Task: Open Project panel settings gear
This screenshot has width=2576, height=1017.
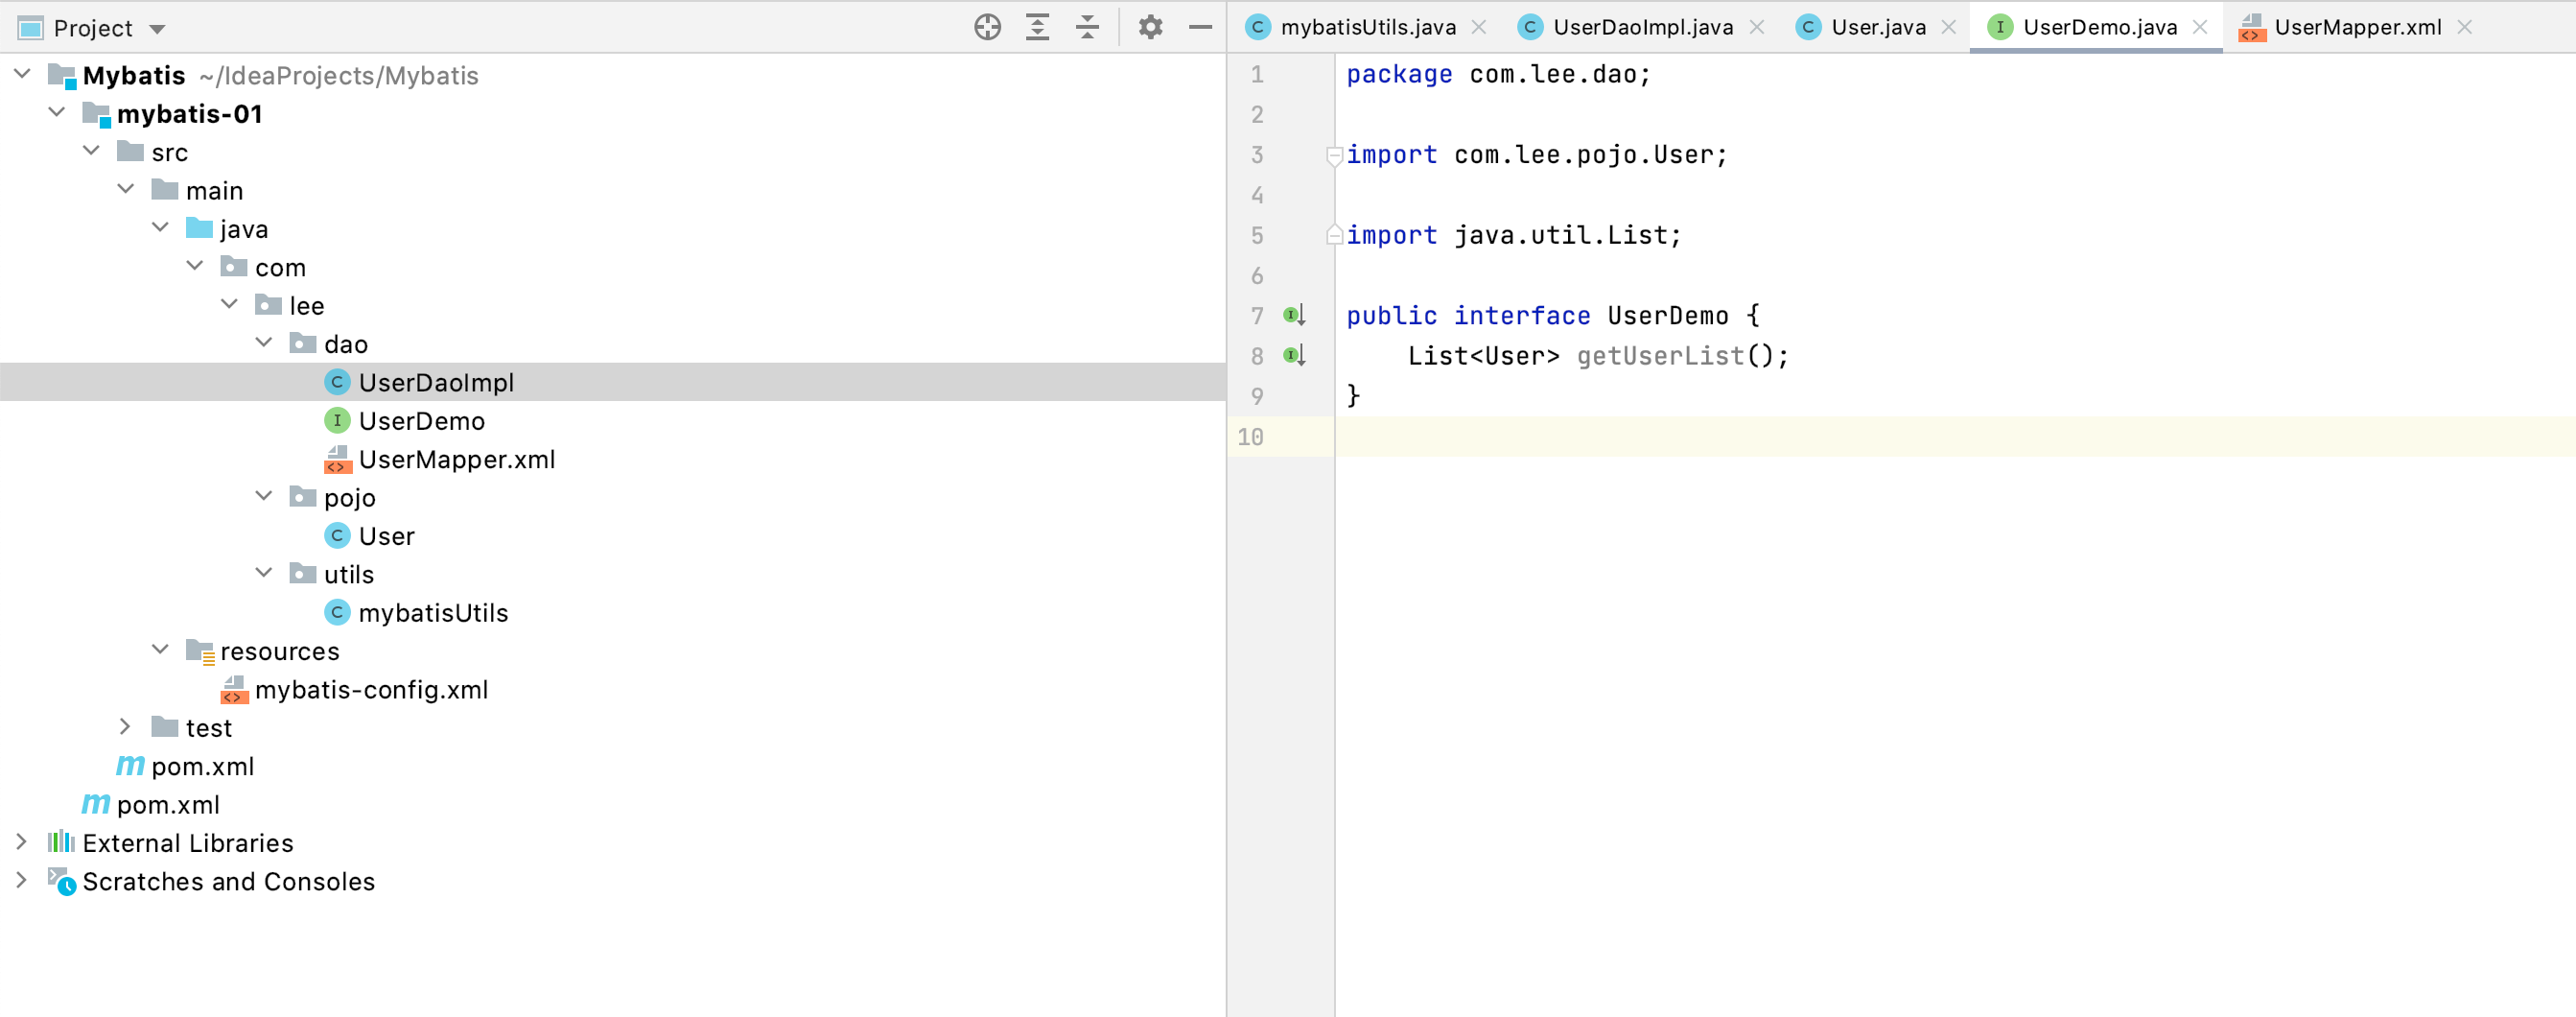Action: coord(1150,27)
